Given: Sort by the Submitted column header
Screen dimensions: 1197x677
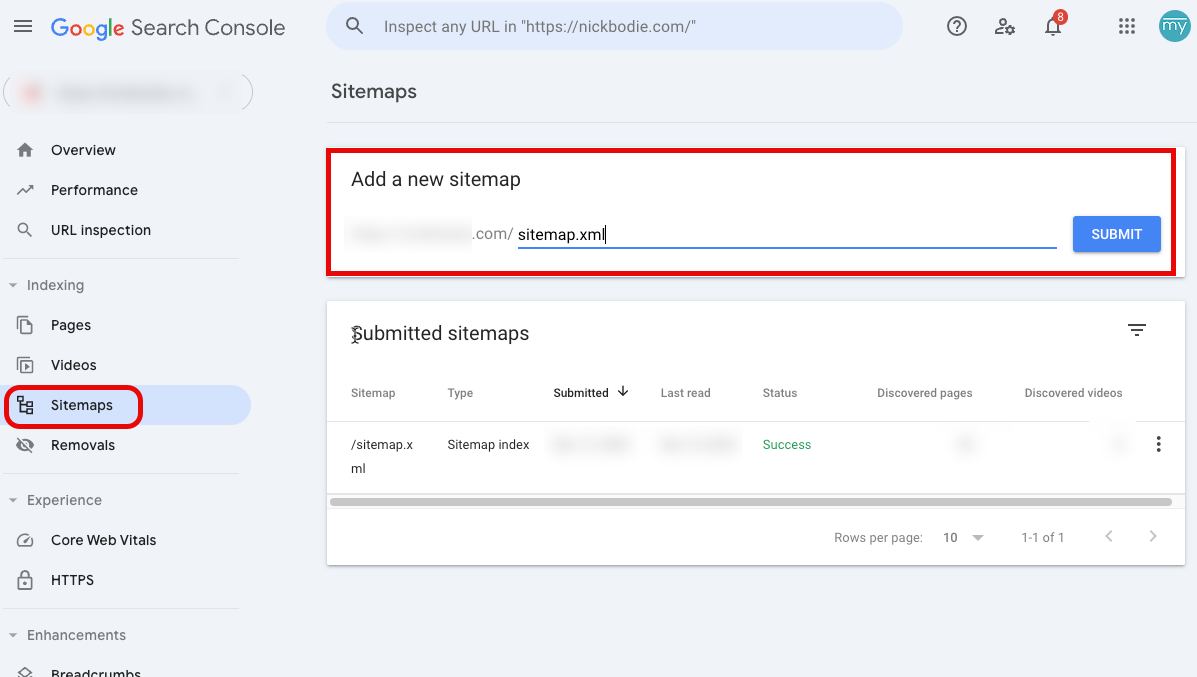Looking at the screenshot, I should pos(581,393).
